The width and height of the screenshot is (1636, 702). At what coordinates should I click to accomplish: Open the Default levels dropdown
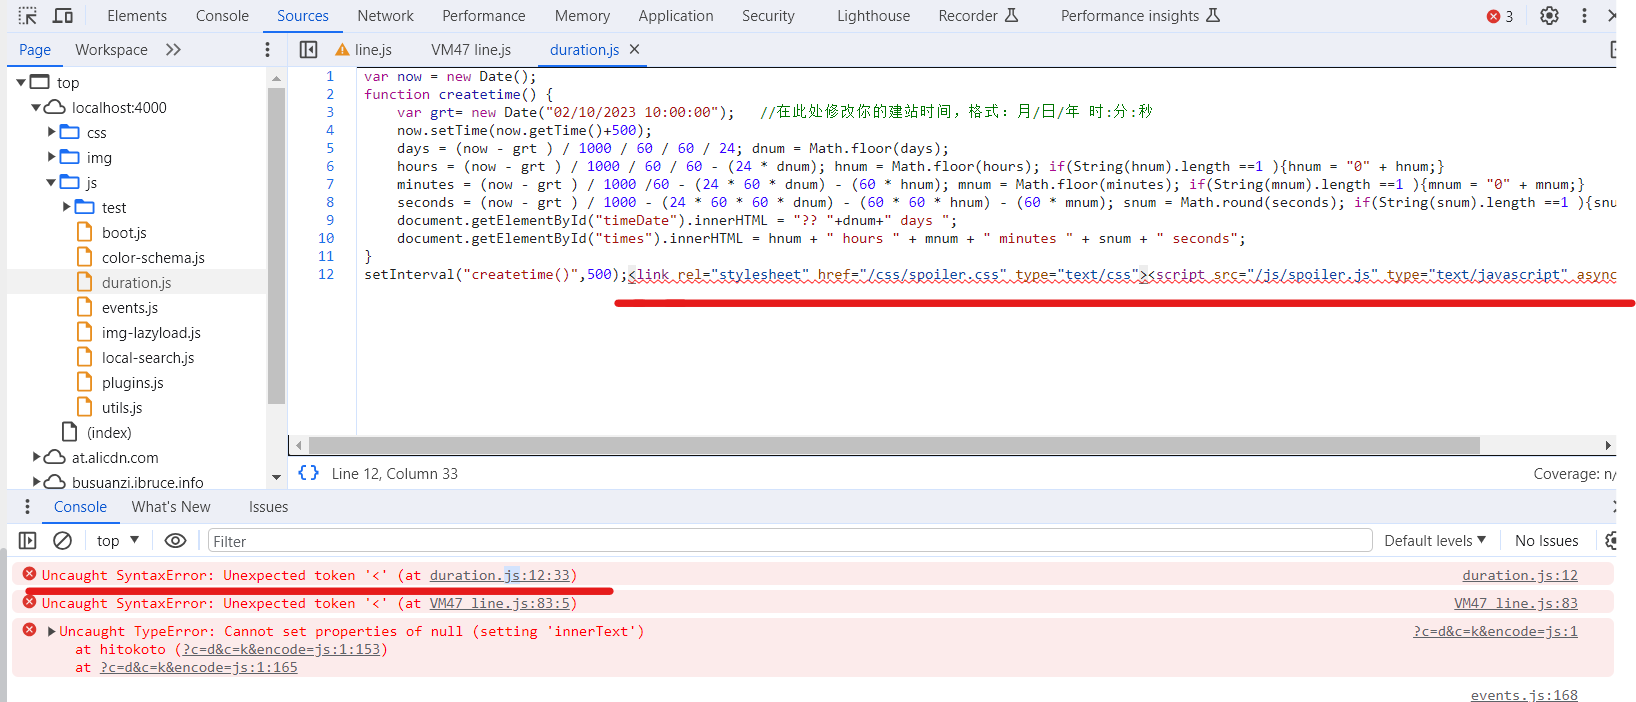(x=1434, y=541)
